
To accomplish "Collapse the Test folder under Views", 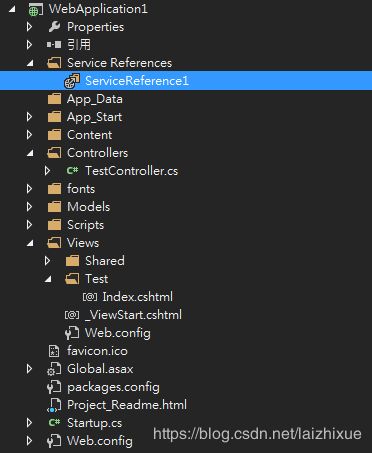I will (x=48, y=279).
